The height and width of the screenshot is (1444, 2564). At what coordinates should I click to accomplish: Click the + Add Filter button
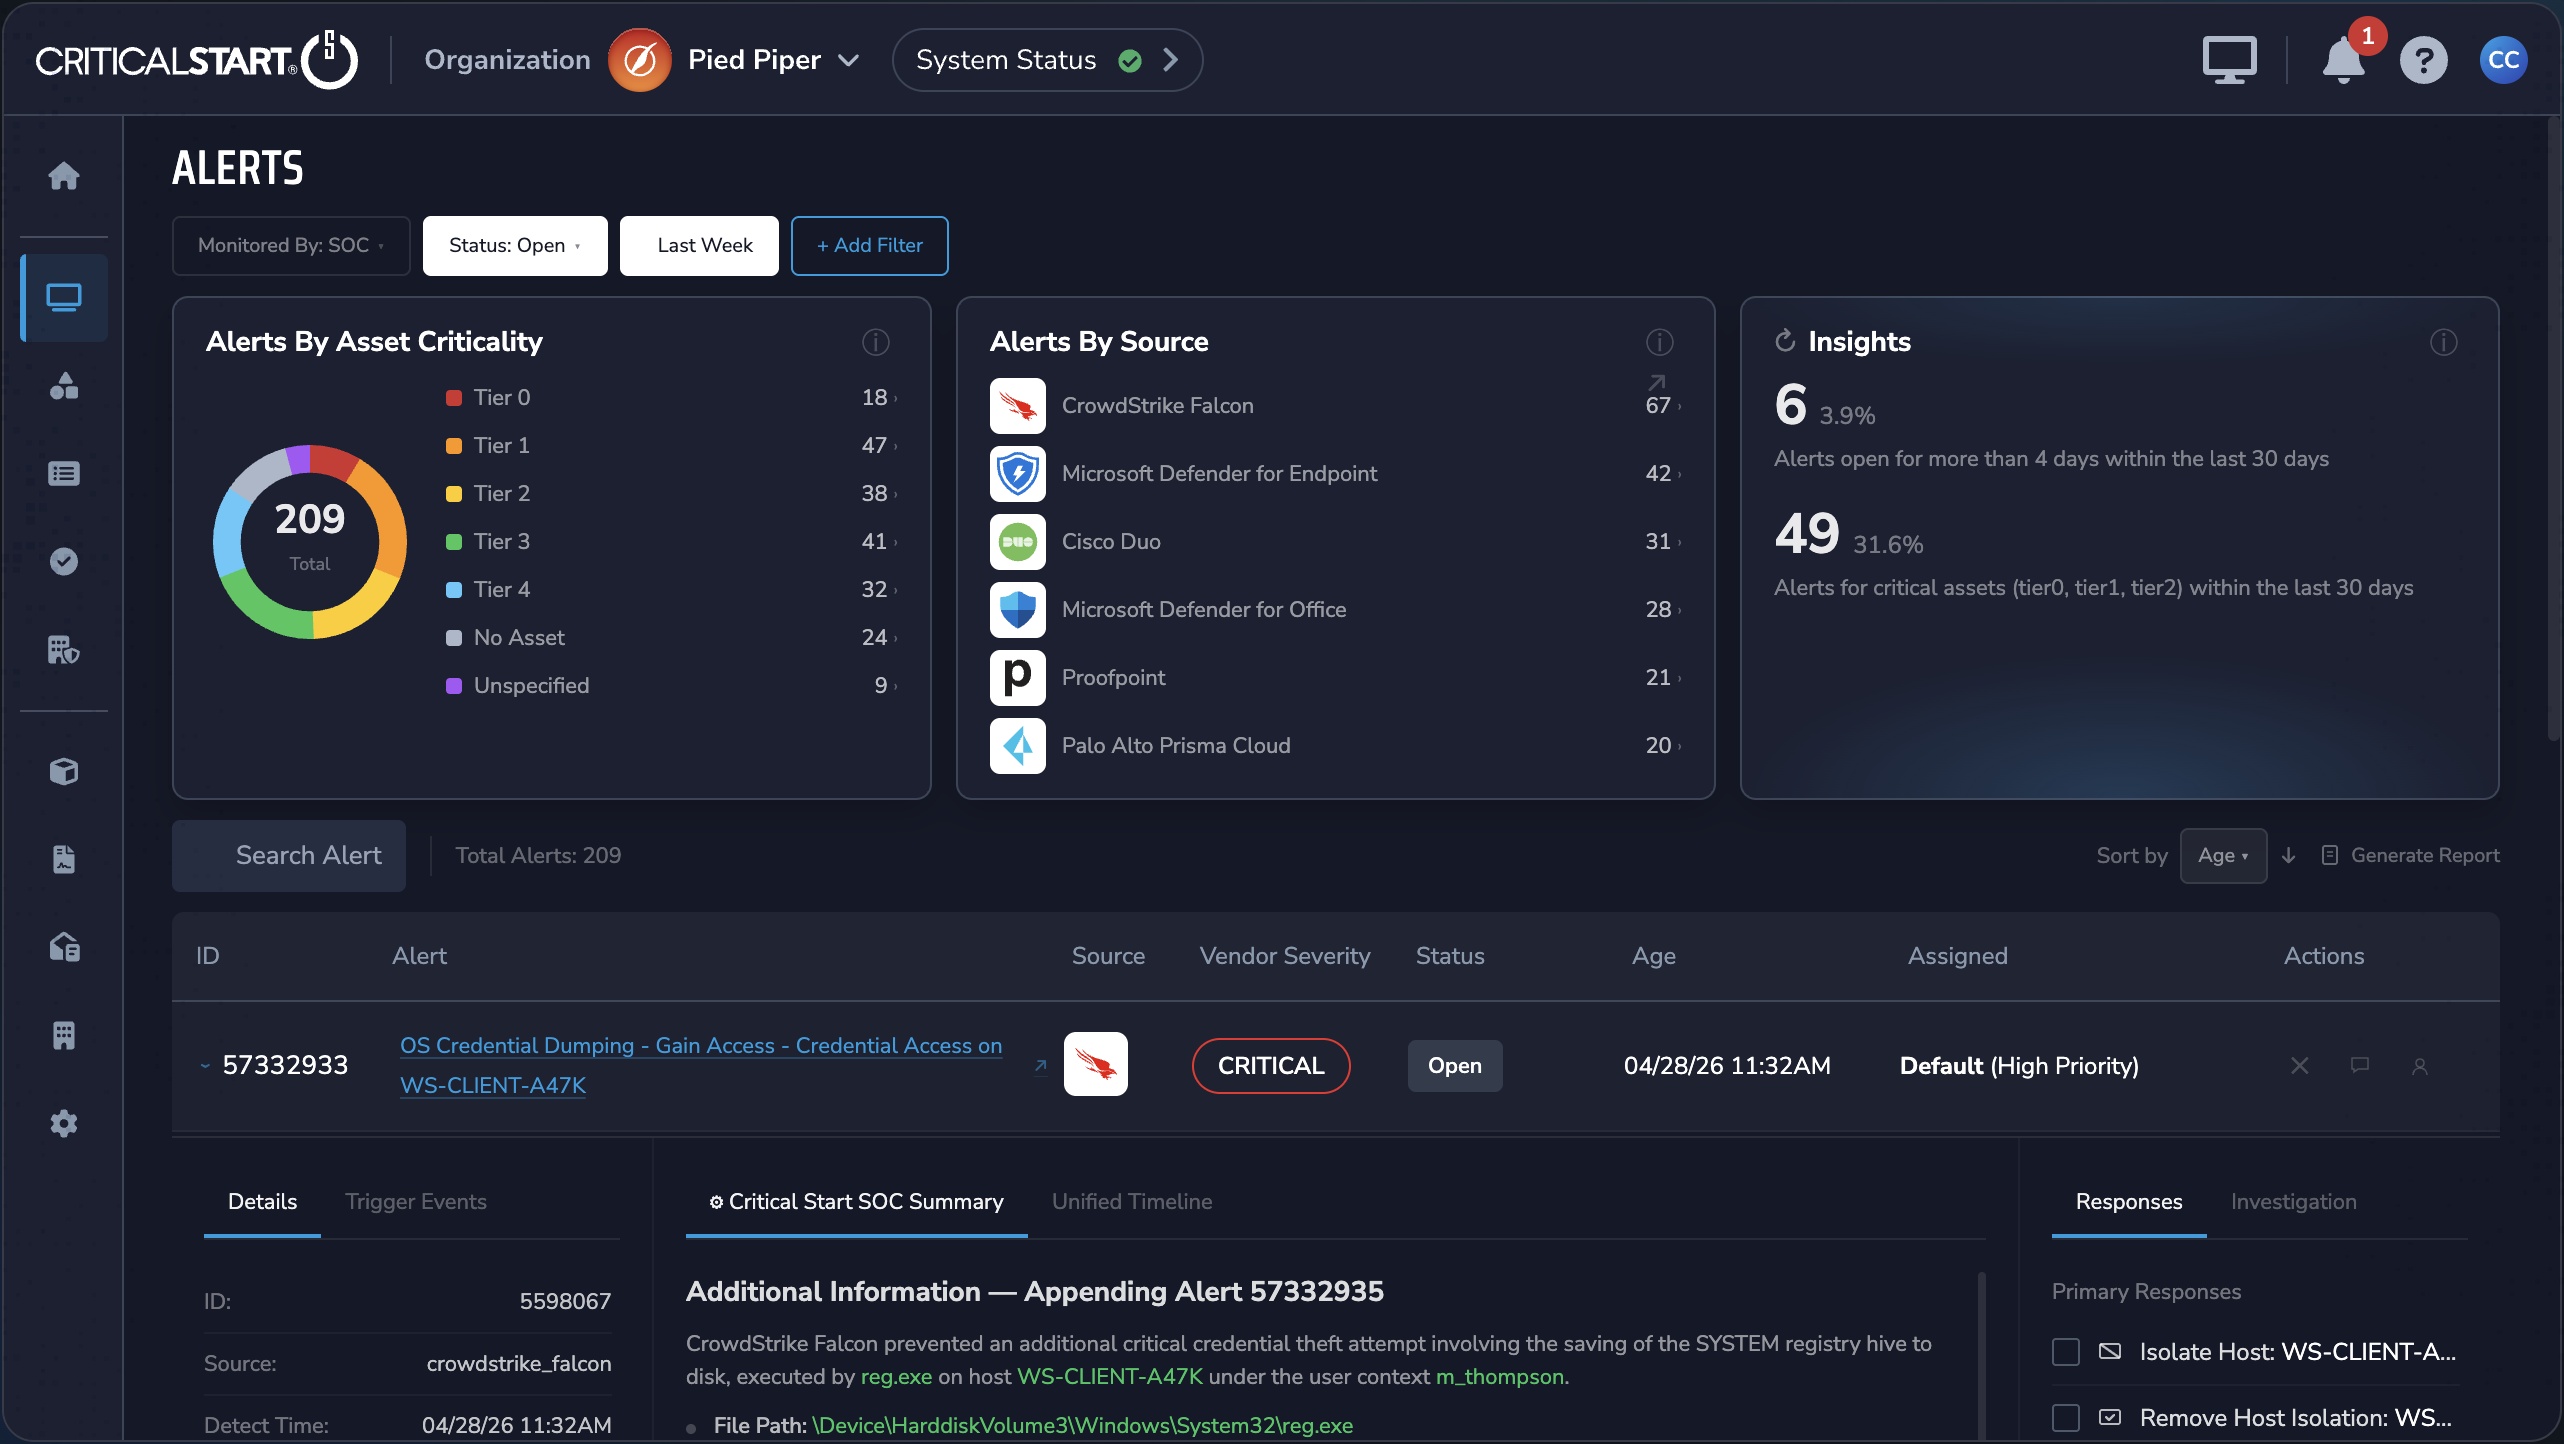(869, 245)
